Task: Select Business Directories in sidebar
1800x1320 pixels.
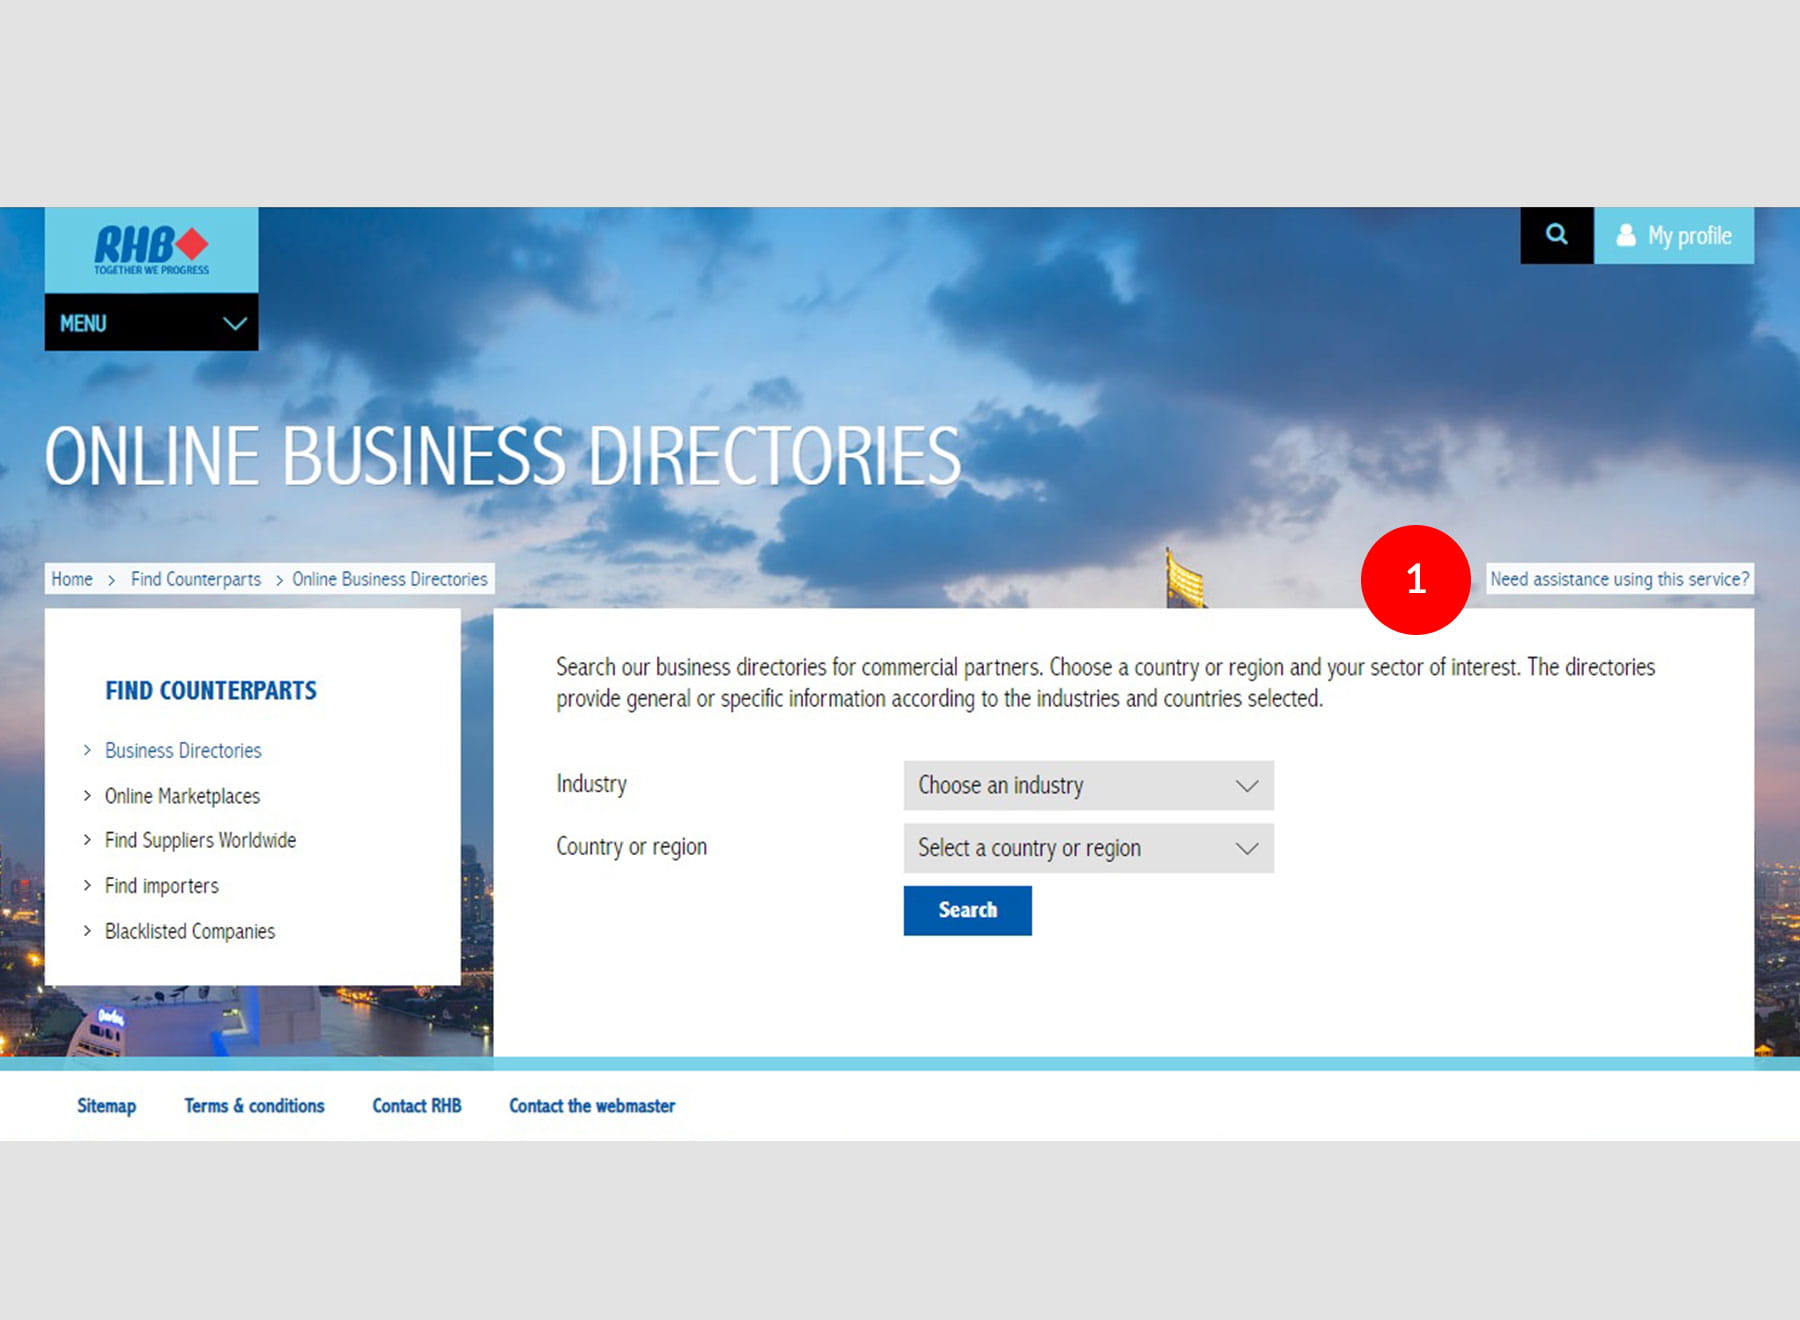Action: click(x=183, y=750)
